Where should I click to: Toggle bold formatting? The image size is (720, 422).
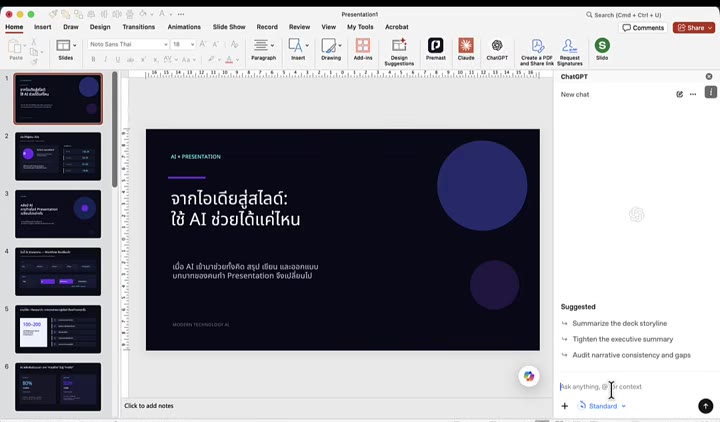[93, 59]
